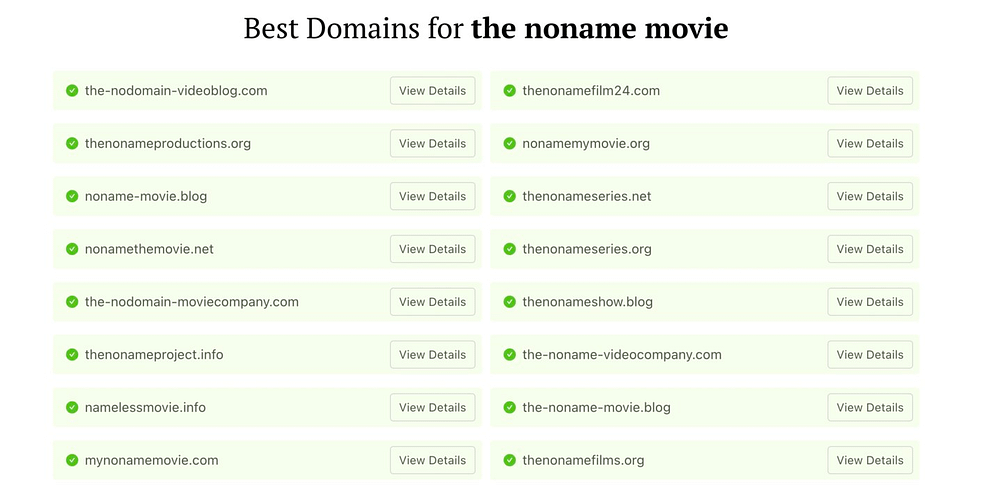This screenshot has height=488, width=993.
Task: Click green checkmark beside thenonamefilms.org
Action: tap(509, 461)
